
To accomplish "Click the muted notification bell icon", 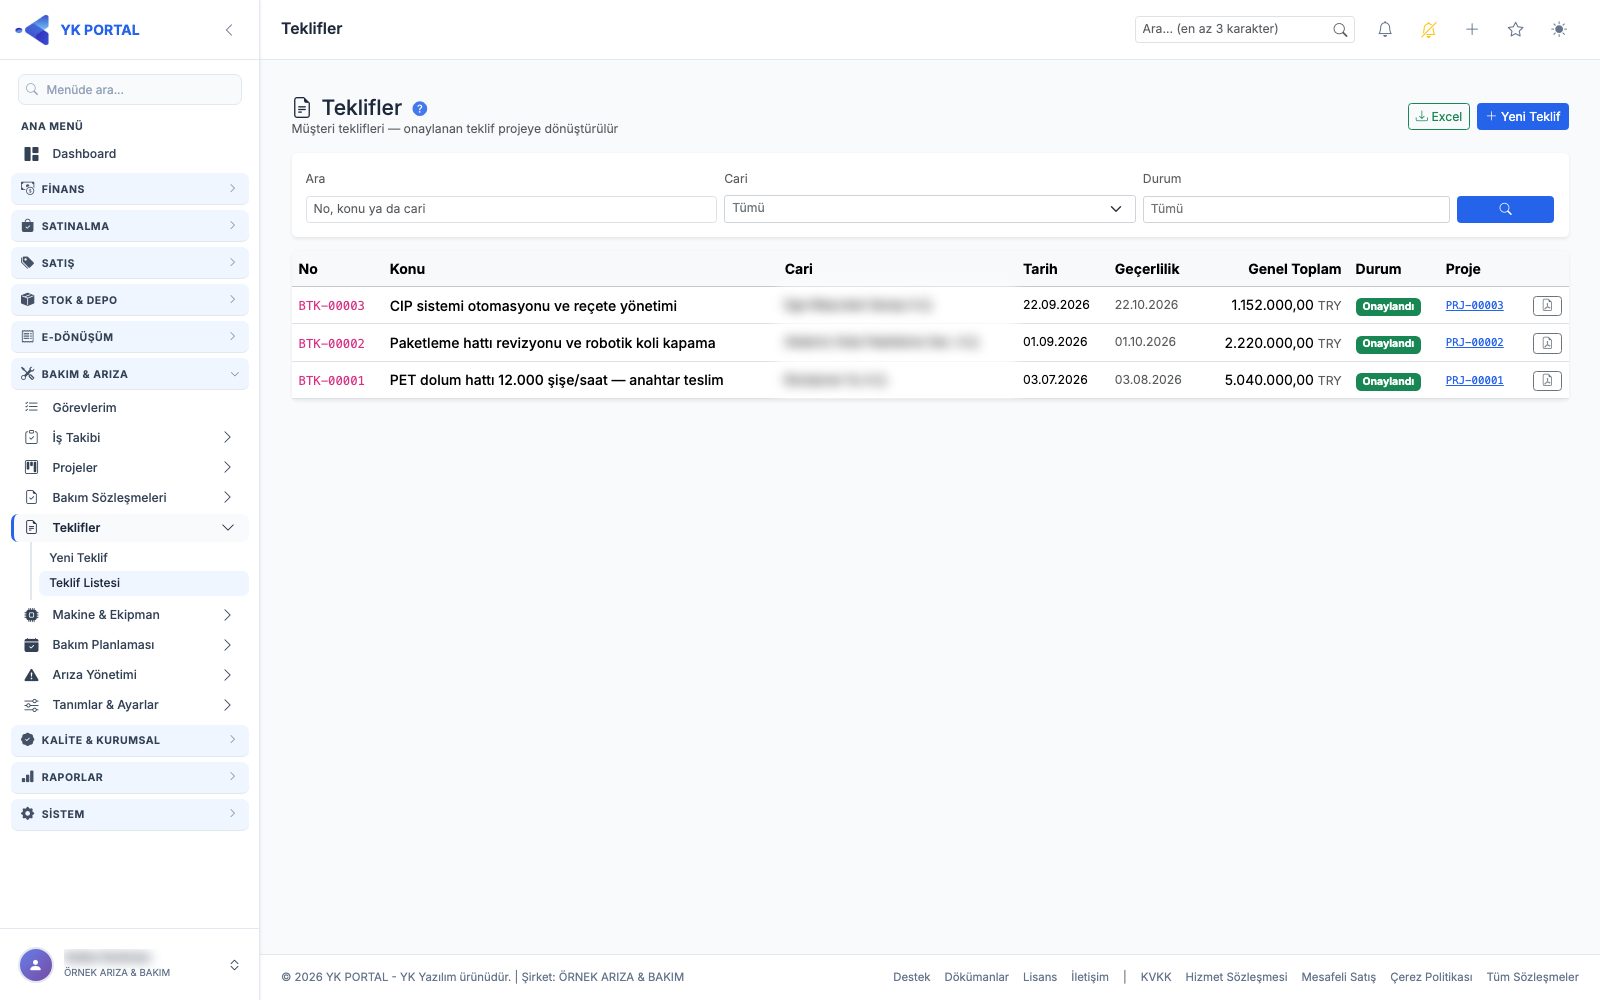I will pos(1429,30).
